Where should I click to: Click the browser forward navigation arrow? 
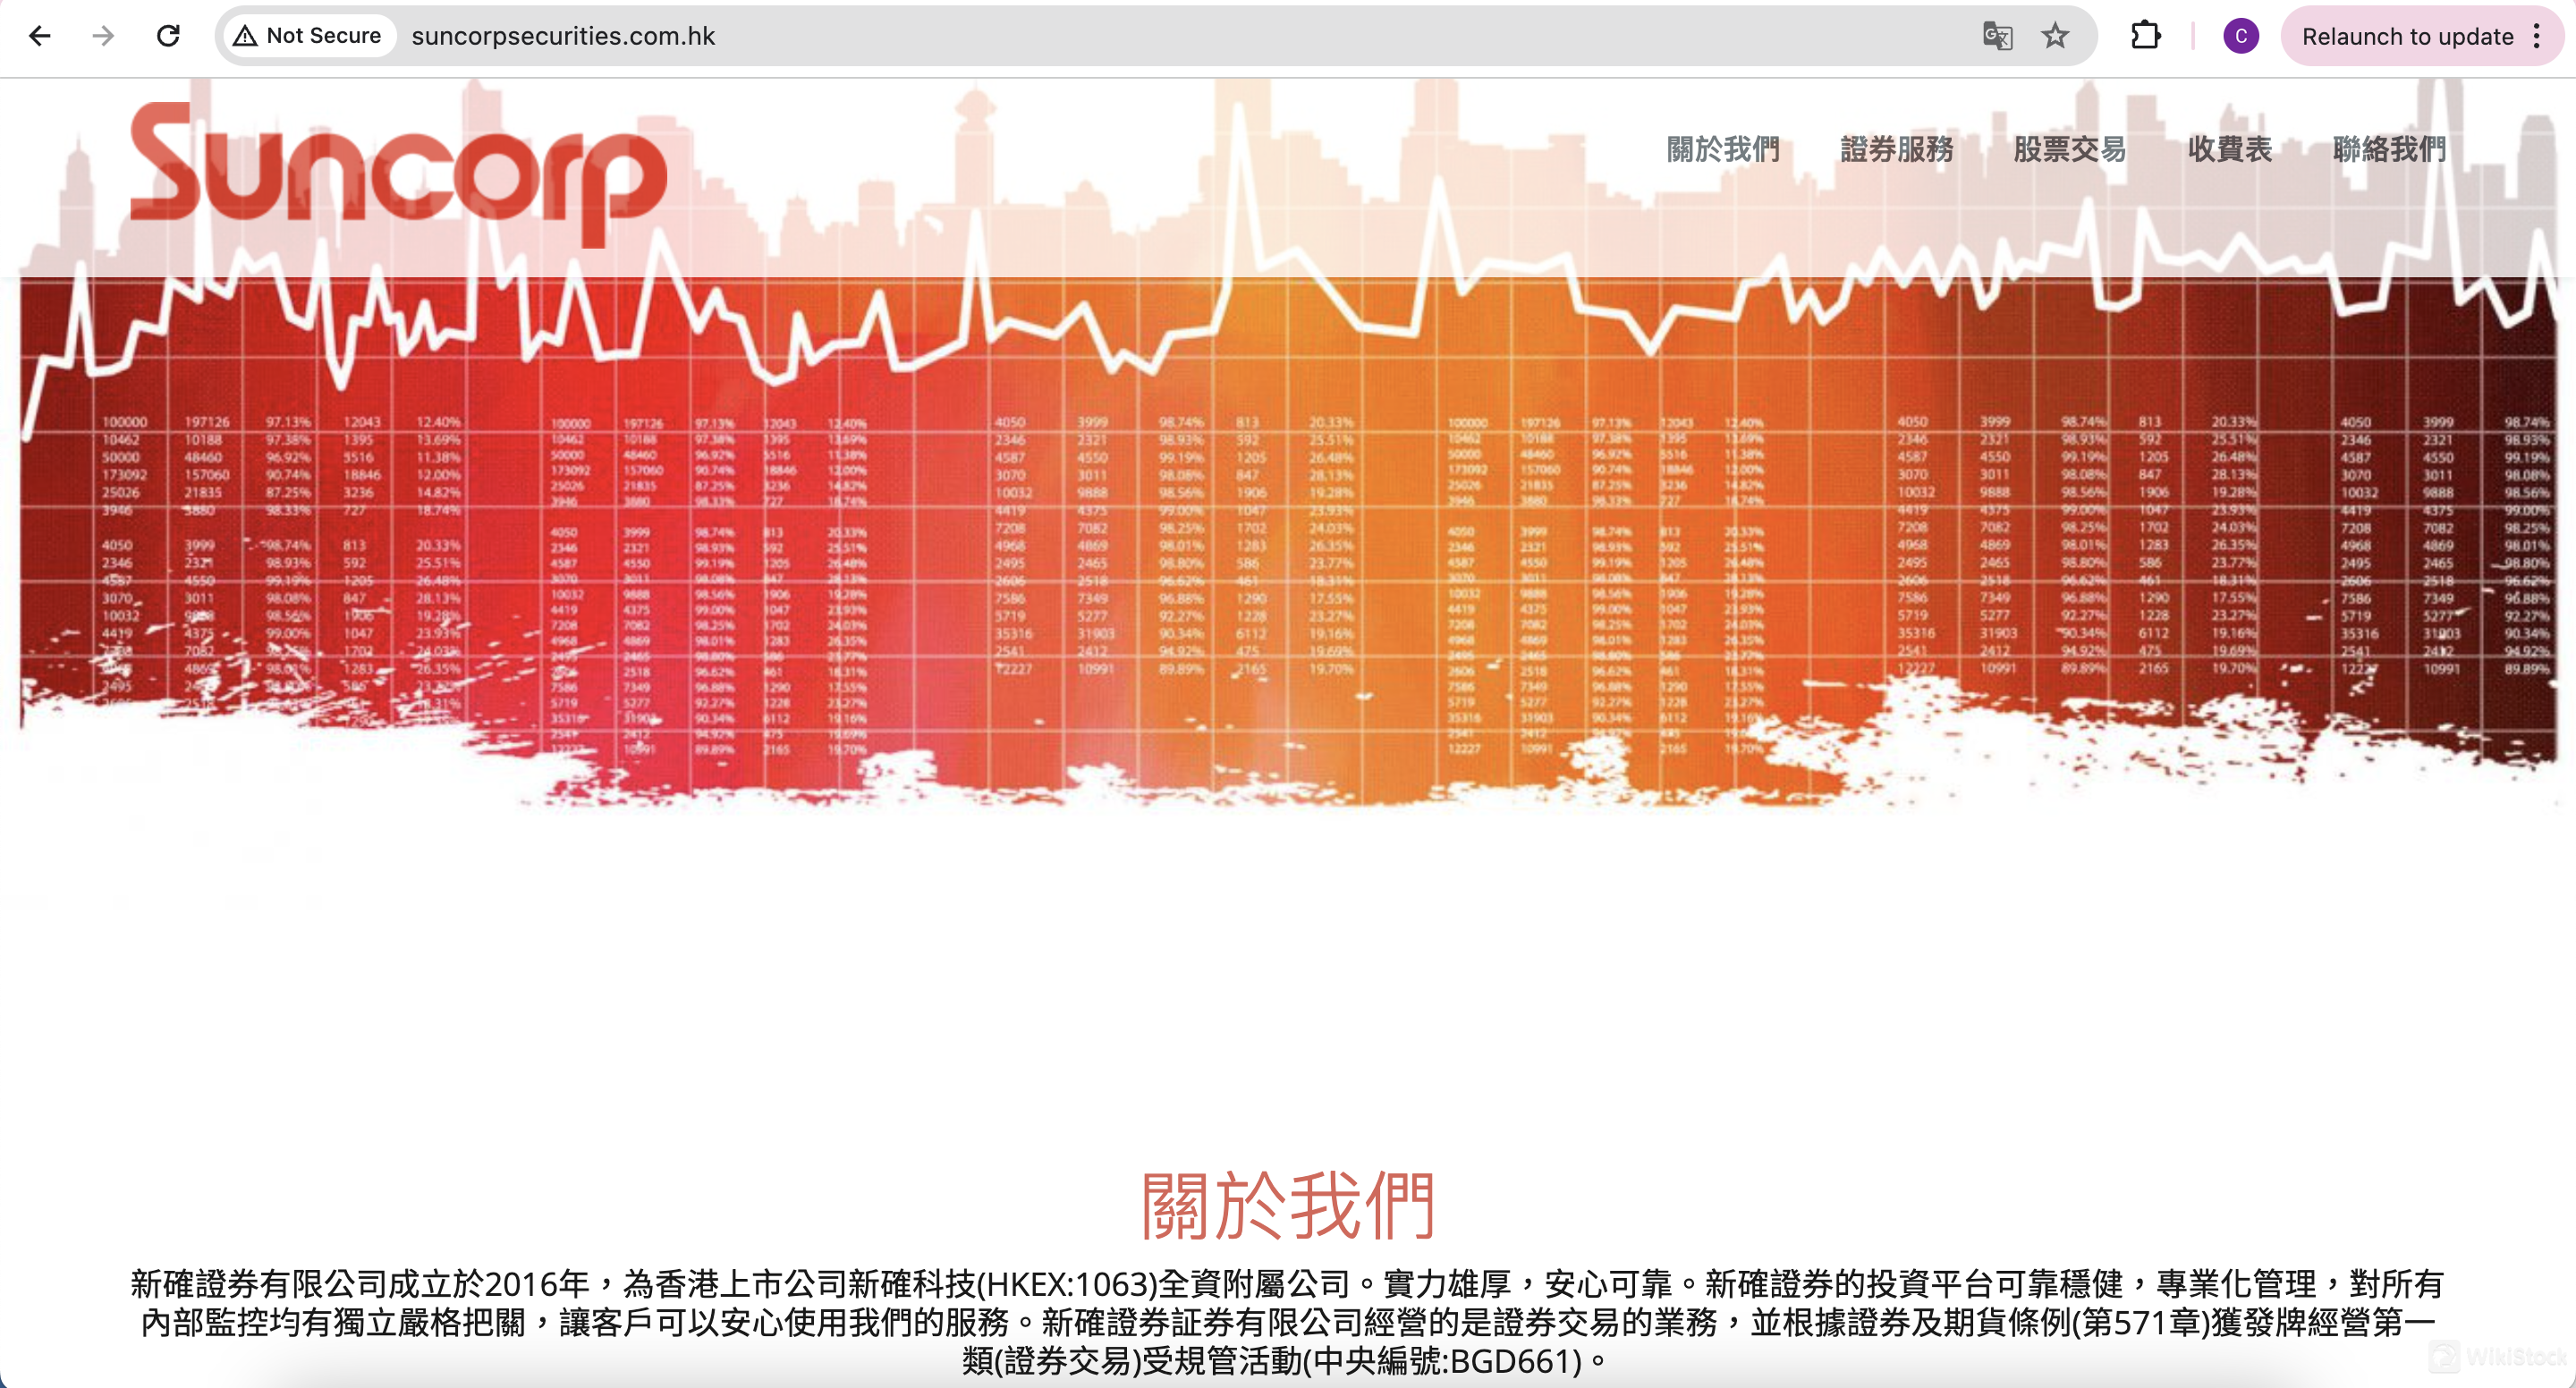tap(105, 38)
